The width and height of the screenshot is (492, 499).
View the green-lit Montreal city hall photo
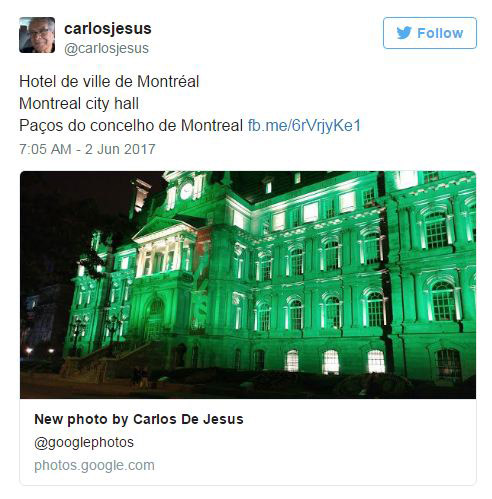(248, 285)
